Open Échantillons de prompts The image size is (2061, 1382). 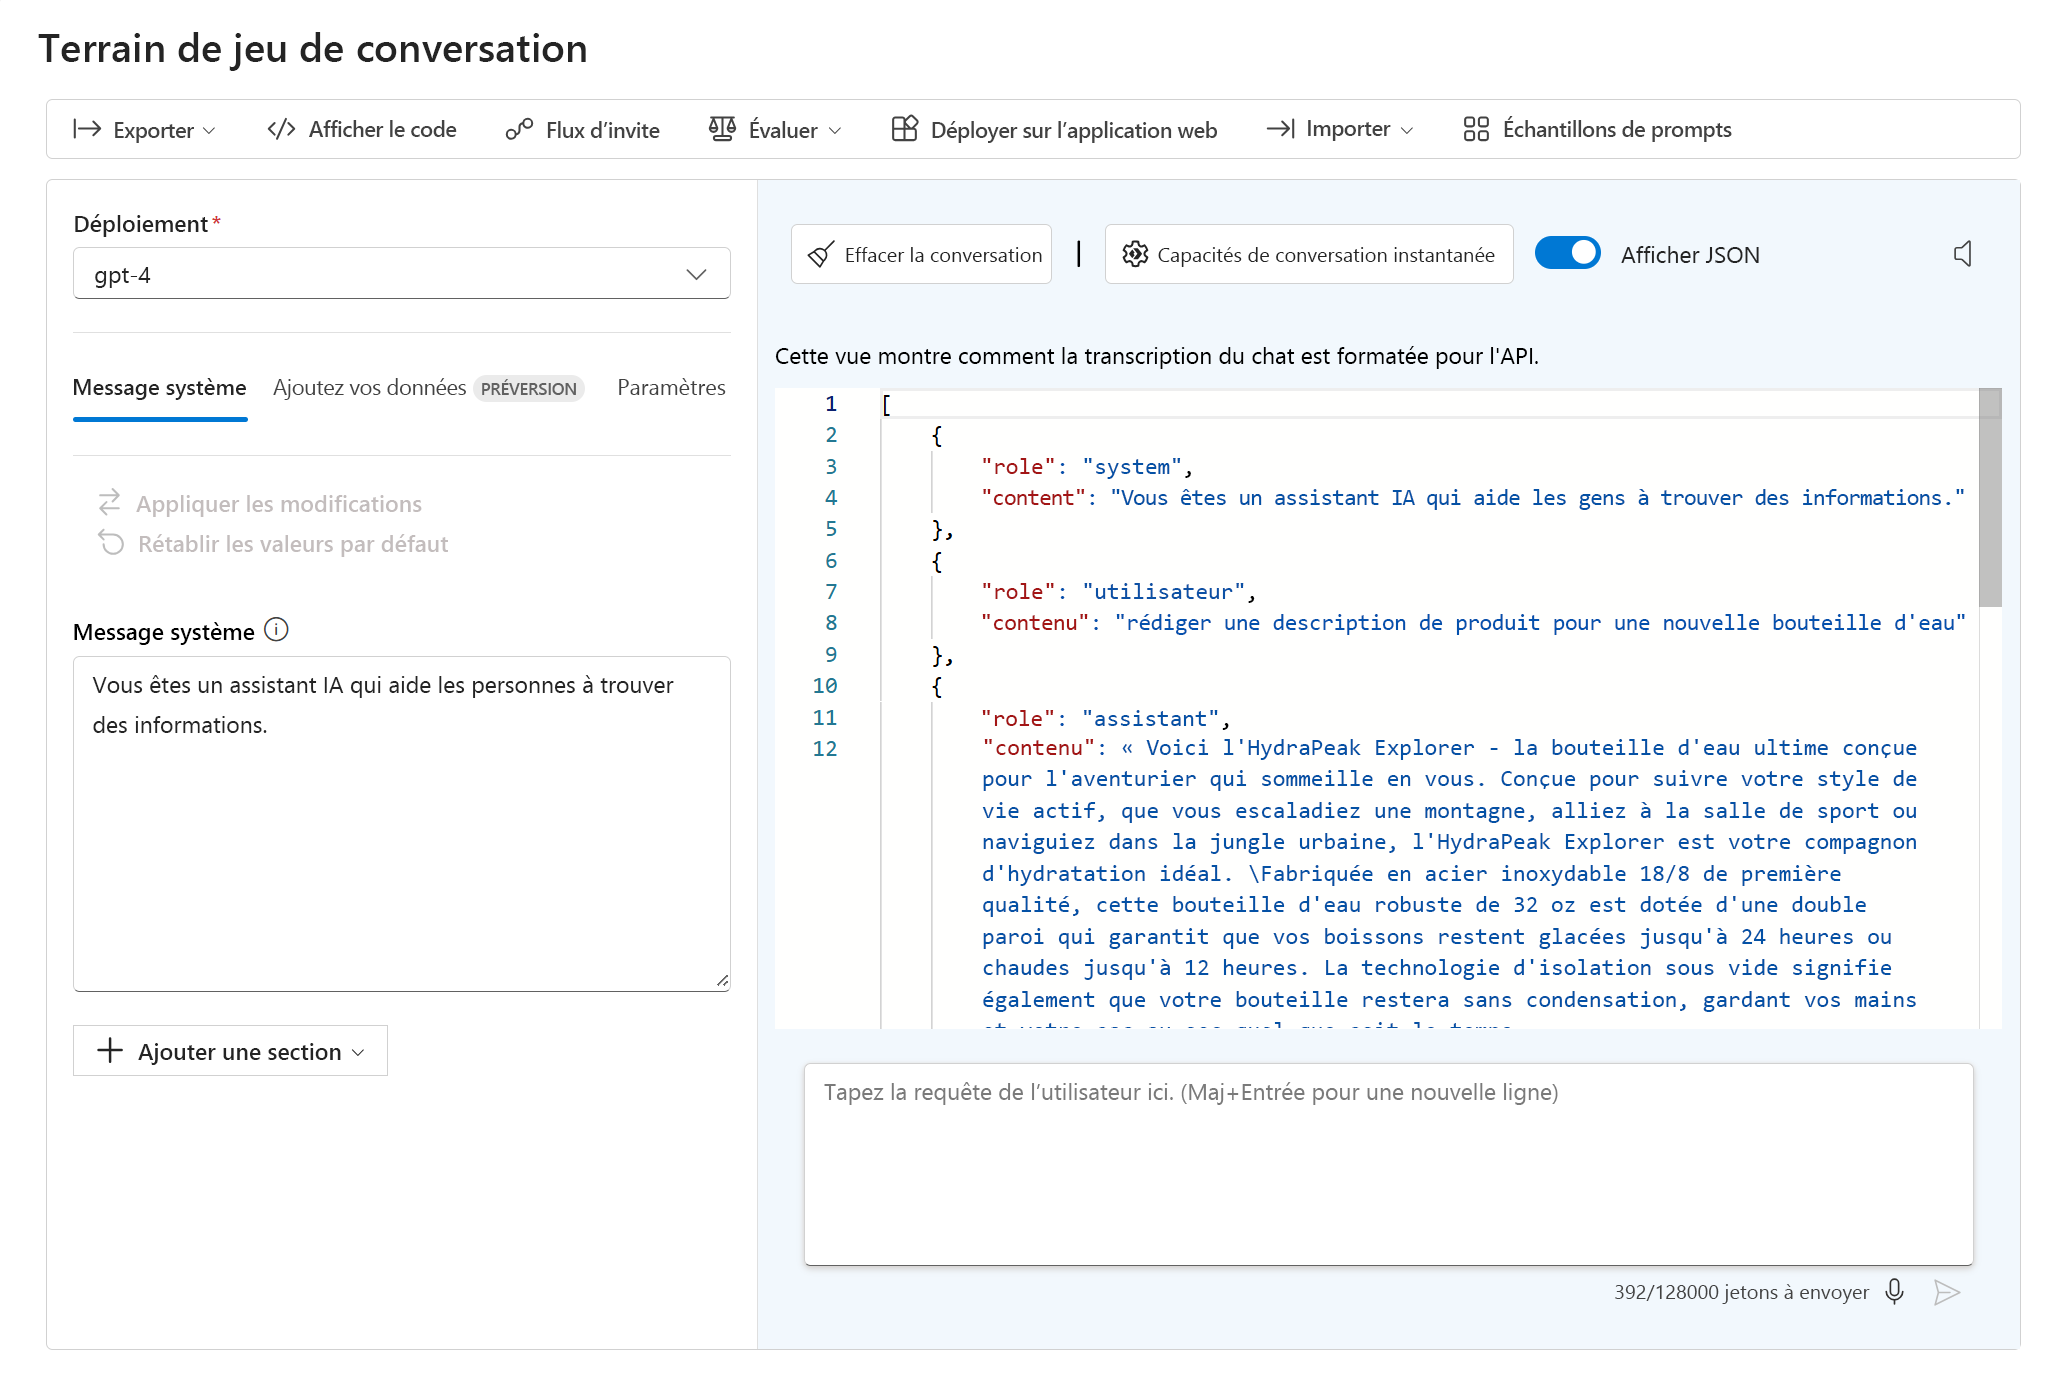(x=1597, y=129)
